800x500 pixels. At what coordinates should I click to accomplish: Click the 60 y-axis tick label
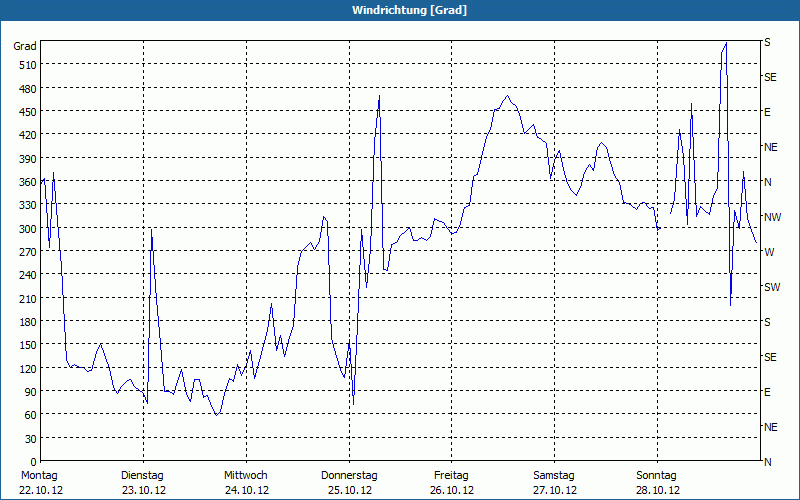(31, 415)
